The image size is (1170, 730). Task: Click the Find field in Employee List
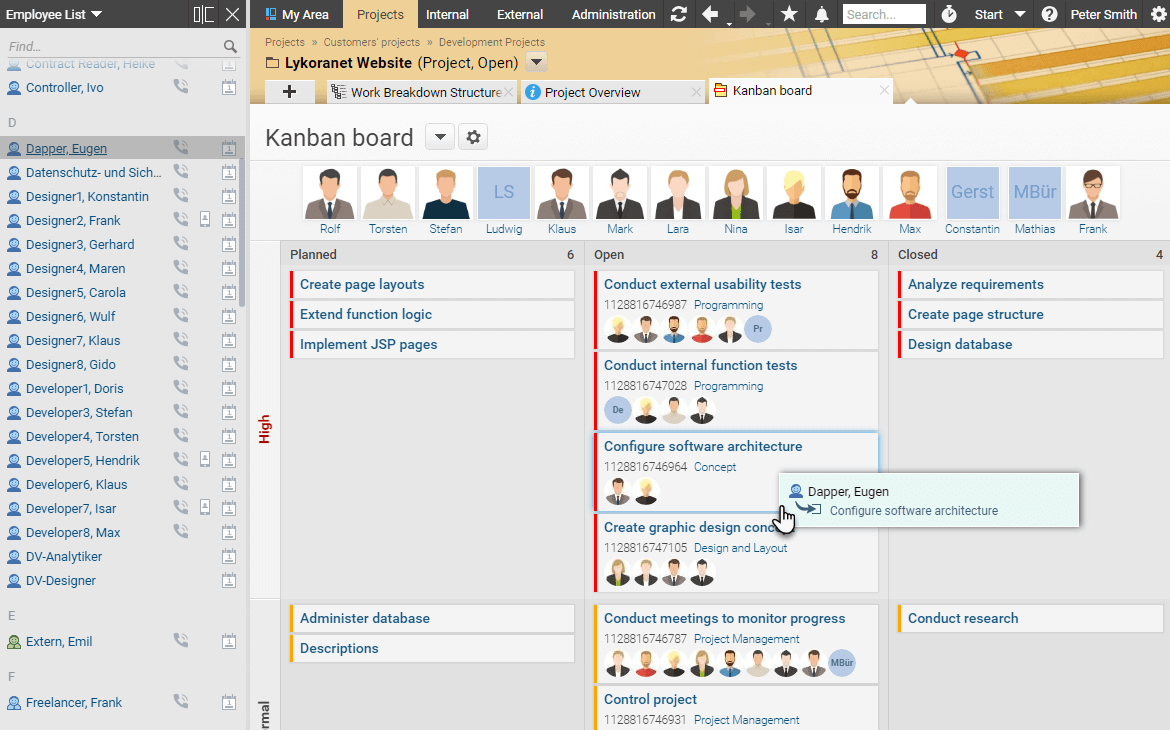click(x=112, y=46)
